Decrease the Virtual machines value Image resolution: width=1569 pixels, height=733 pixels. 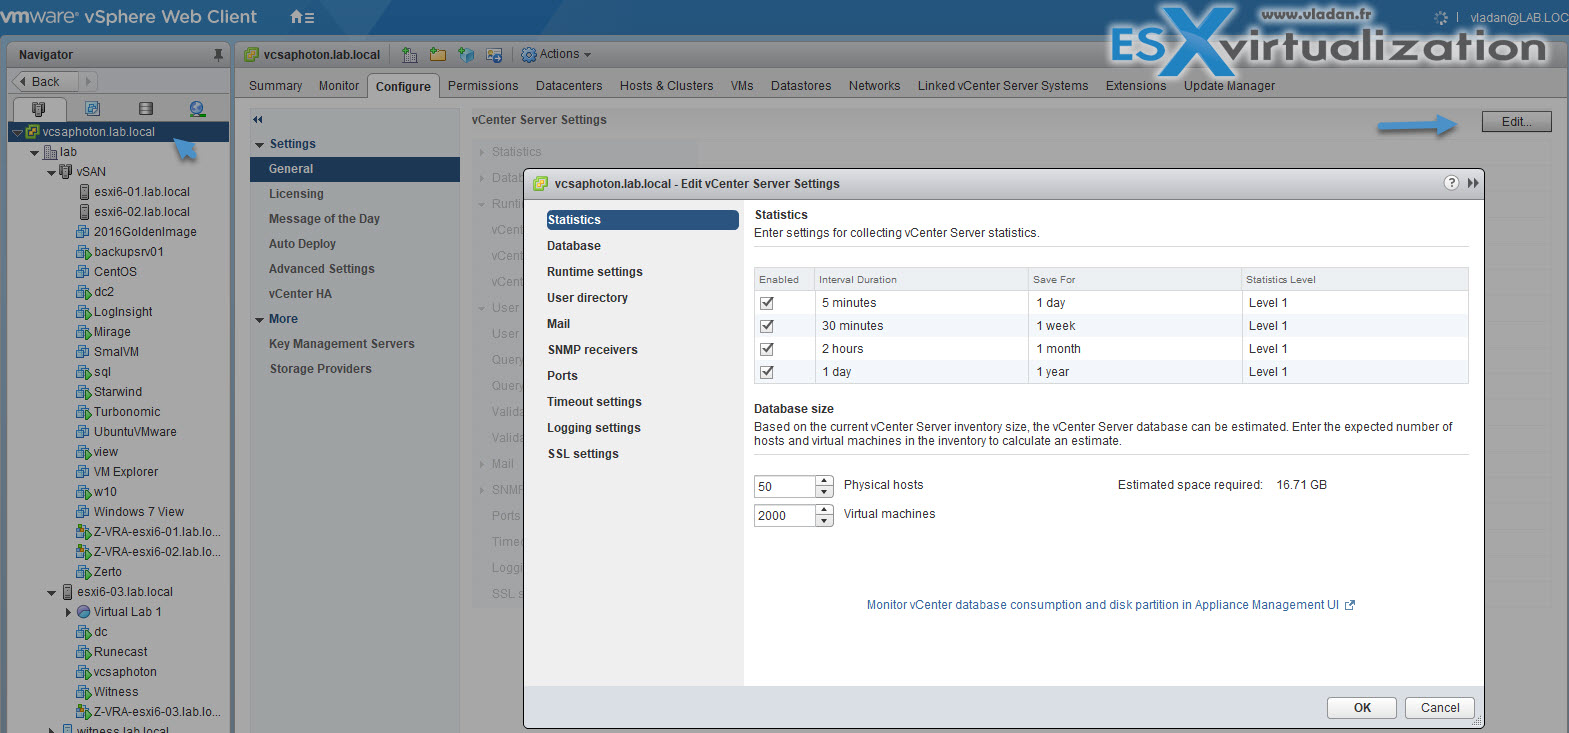[x=824, y=521]
